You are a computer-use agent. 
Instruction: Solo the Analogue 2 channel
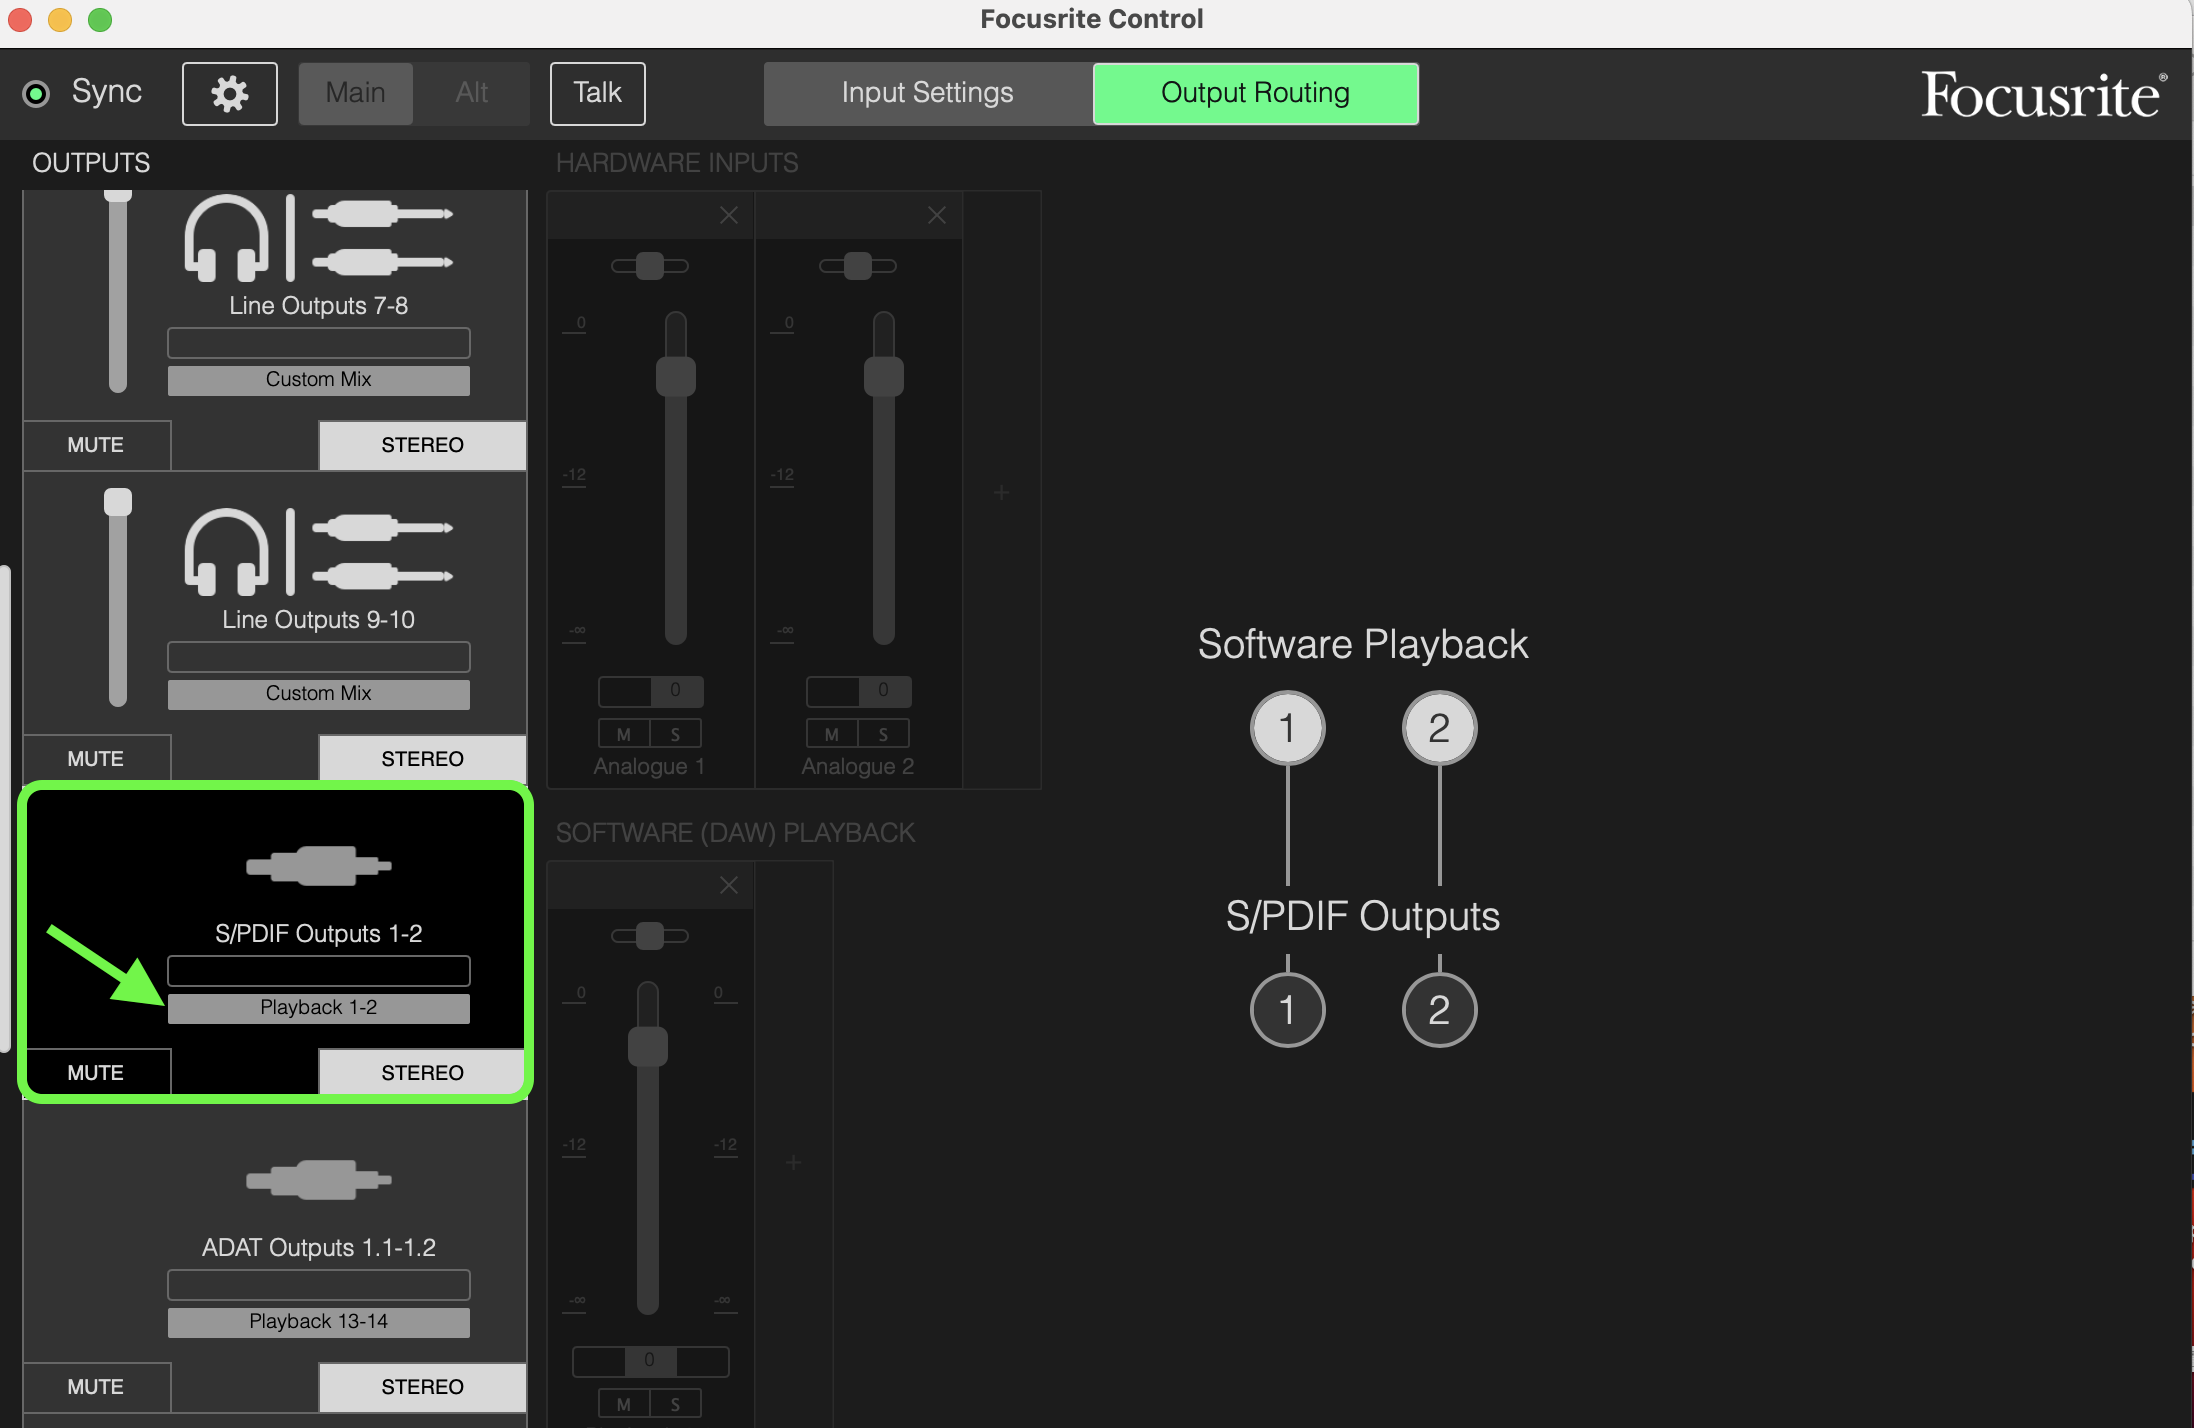pyautogui.click(x=884, y=733)
